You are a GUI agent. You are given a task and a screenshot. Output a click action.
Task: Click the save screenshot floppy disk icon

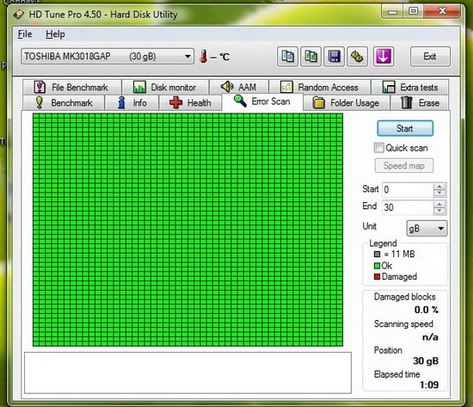pos(334,56)
